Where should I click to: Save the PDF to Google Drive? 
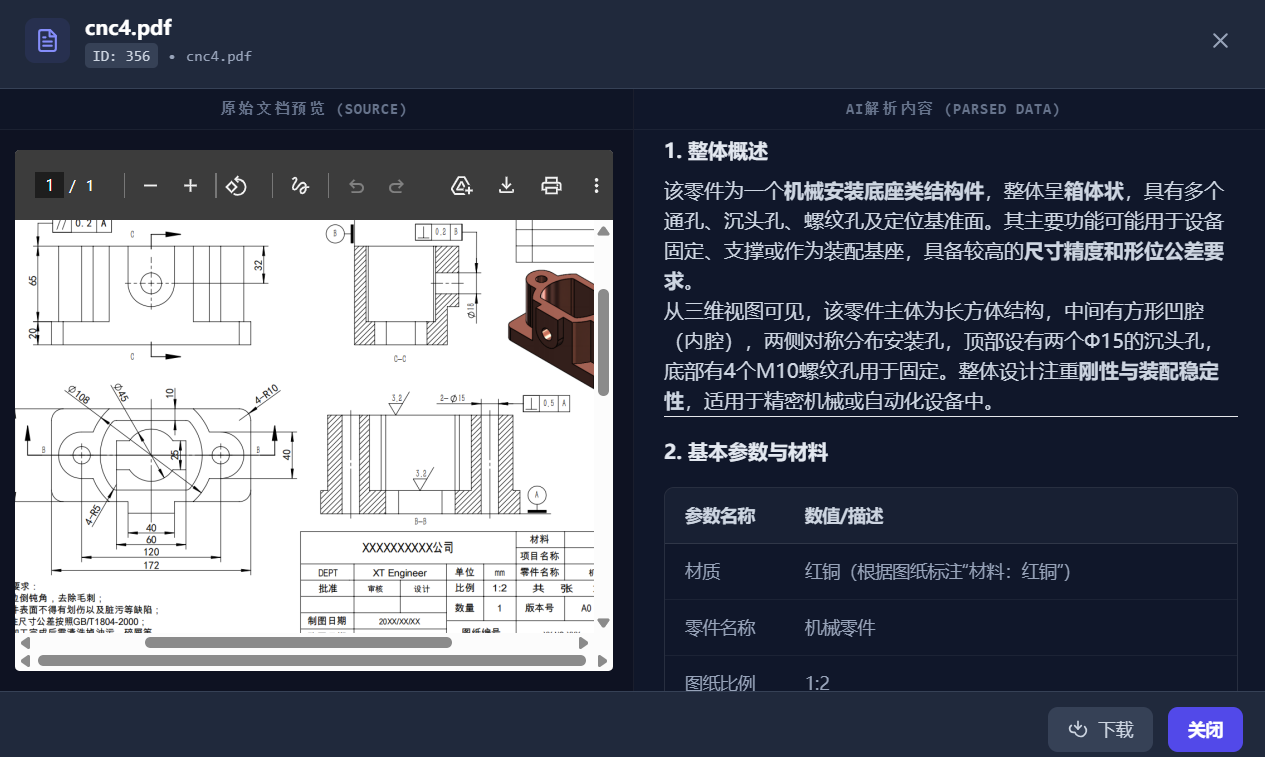pyautogui.click(x=461, y=186)
